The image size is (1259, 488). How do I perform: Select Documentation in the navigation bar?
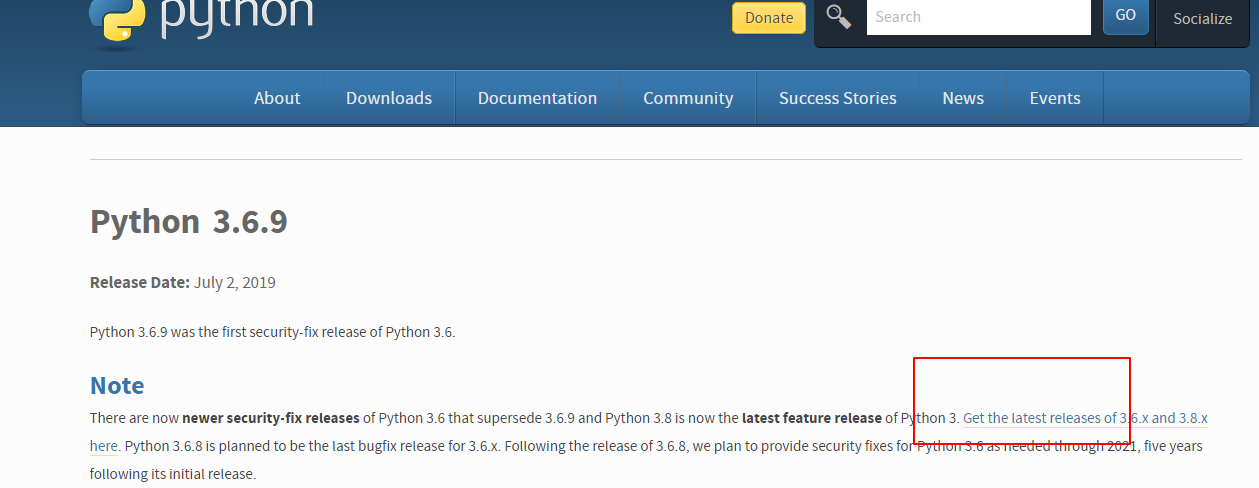(x=537, y=98)
